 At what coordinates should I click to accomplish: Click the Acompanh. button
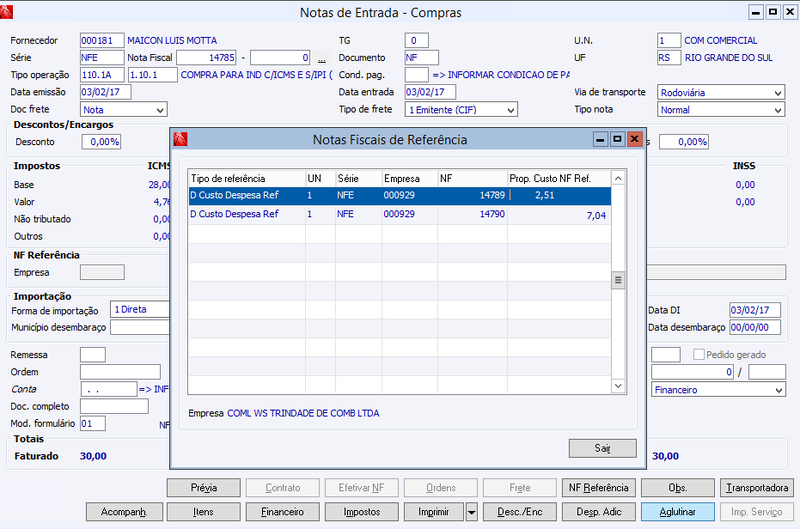(124, 512)
